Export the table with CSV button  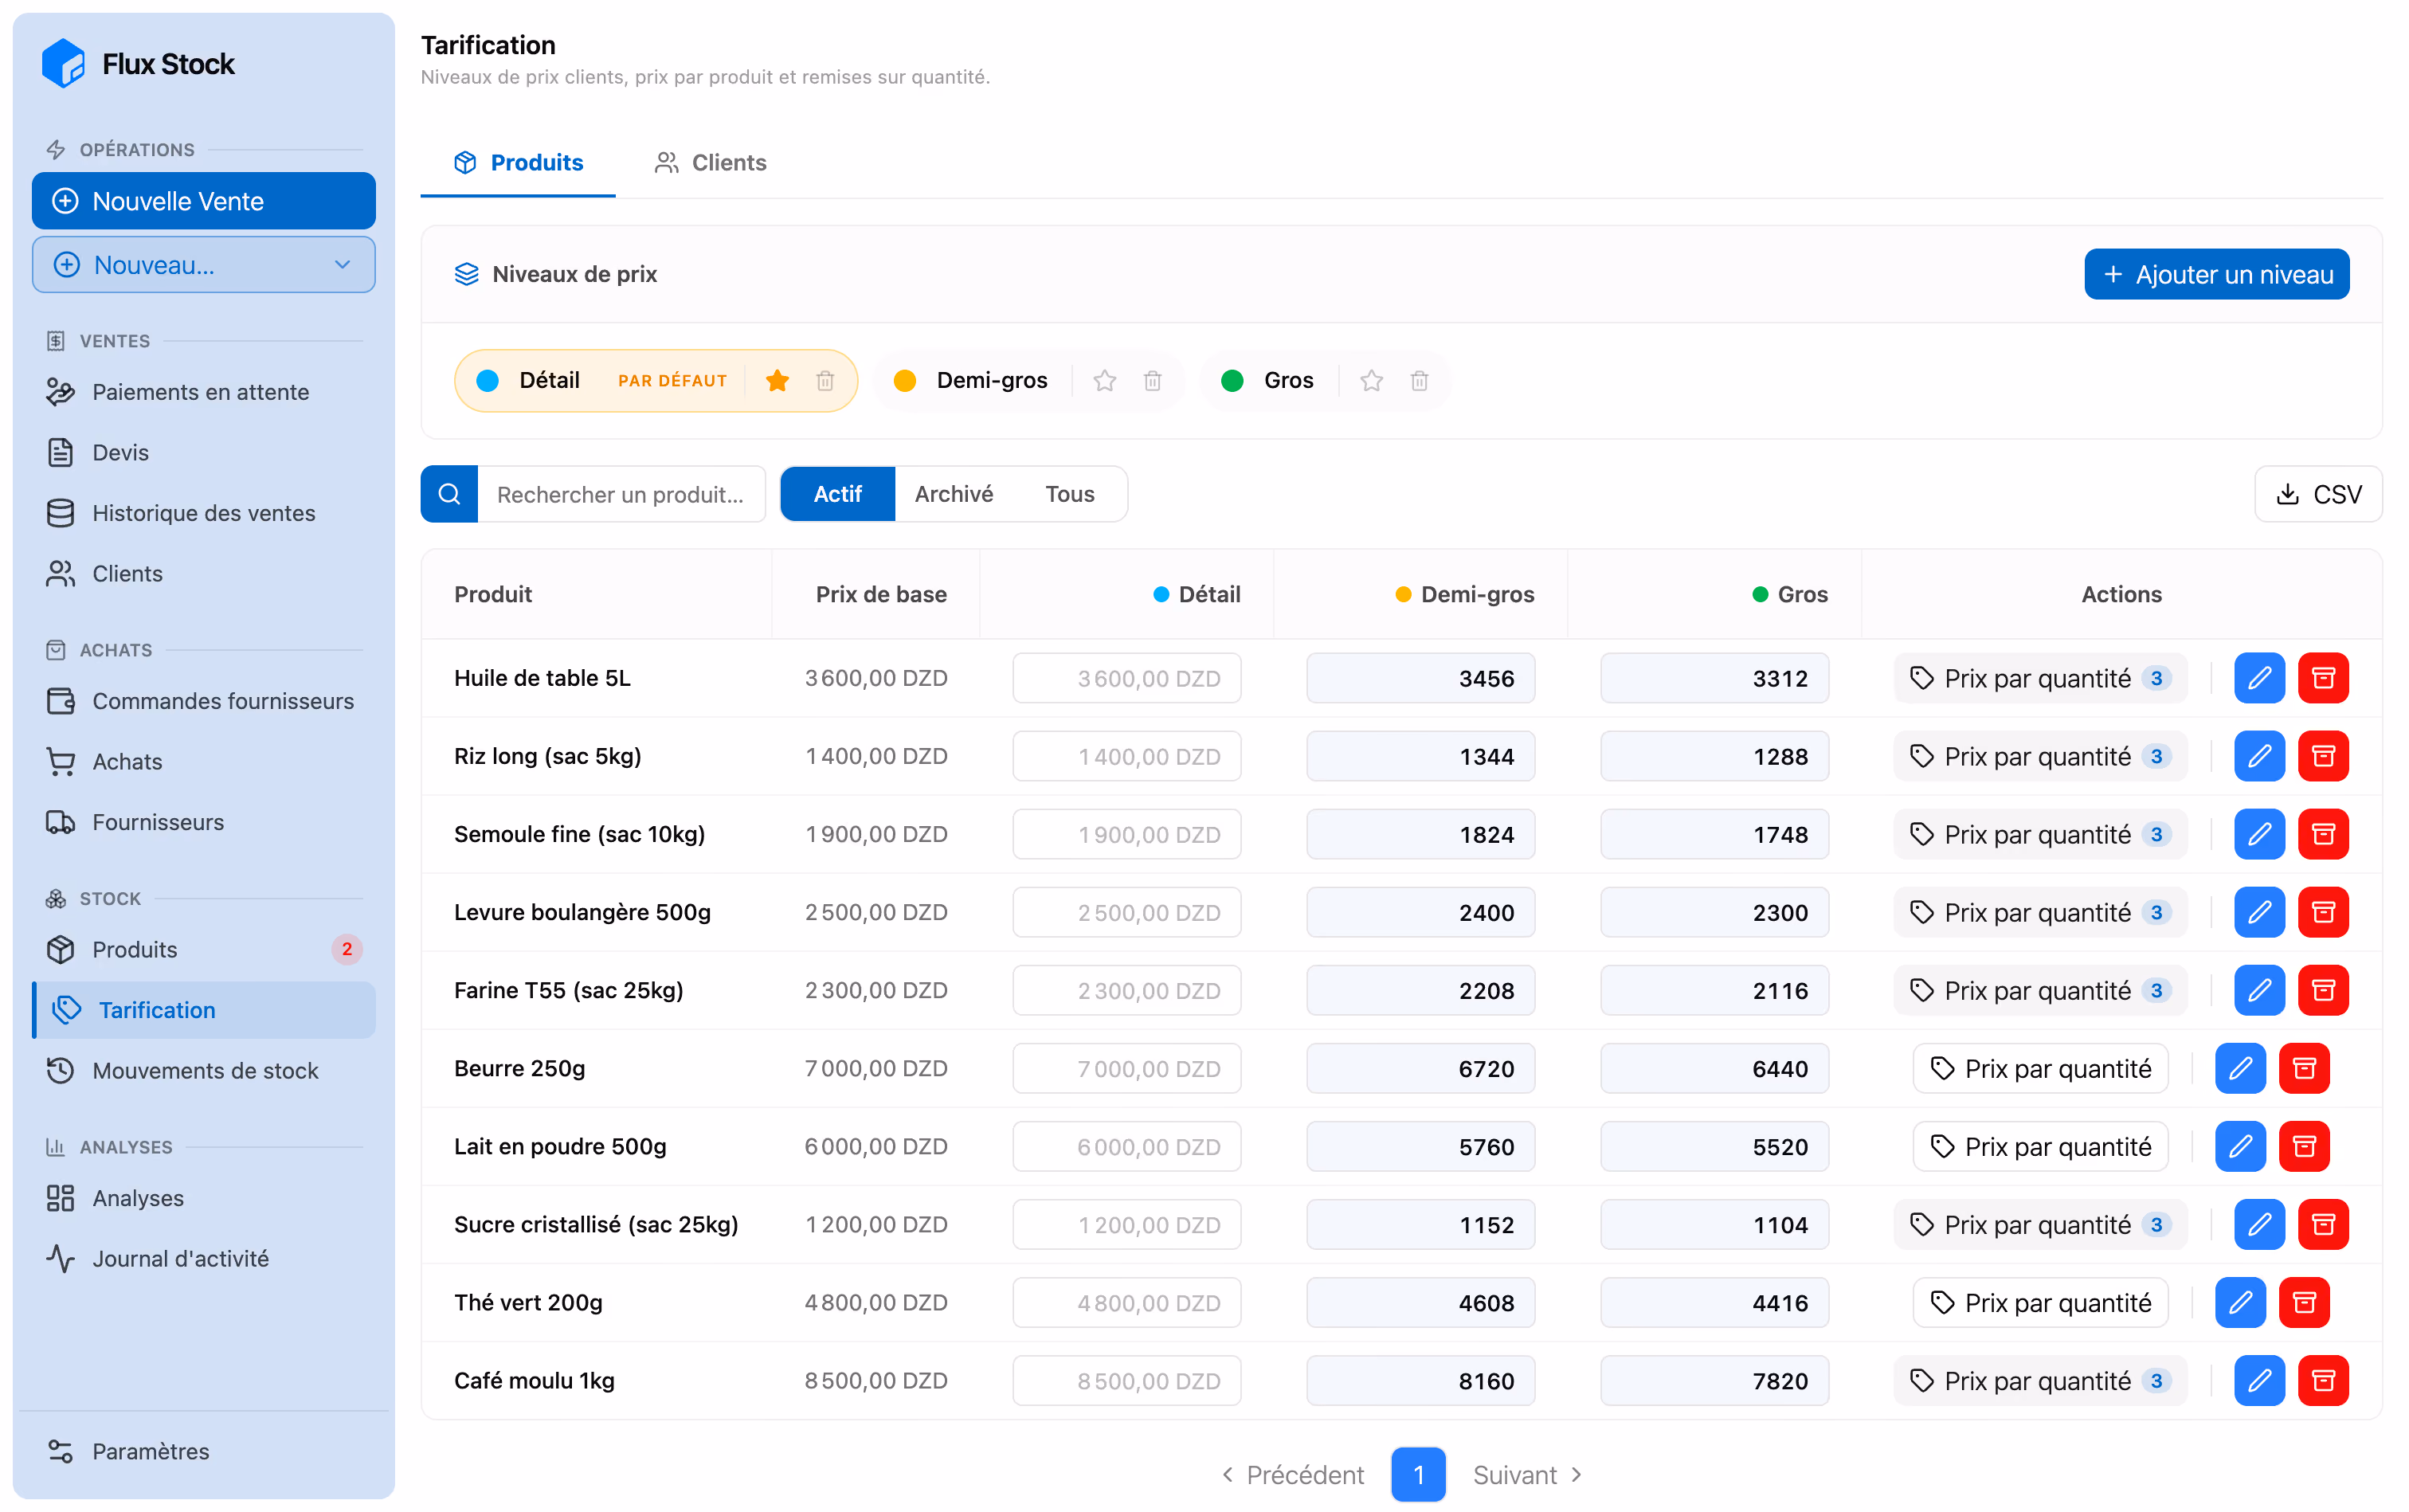[2317, 494]
